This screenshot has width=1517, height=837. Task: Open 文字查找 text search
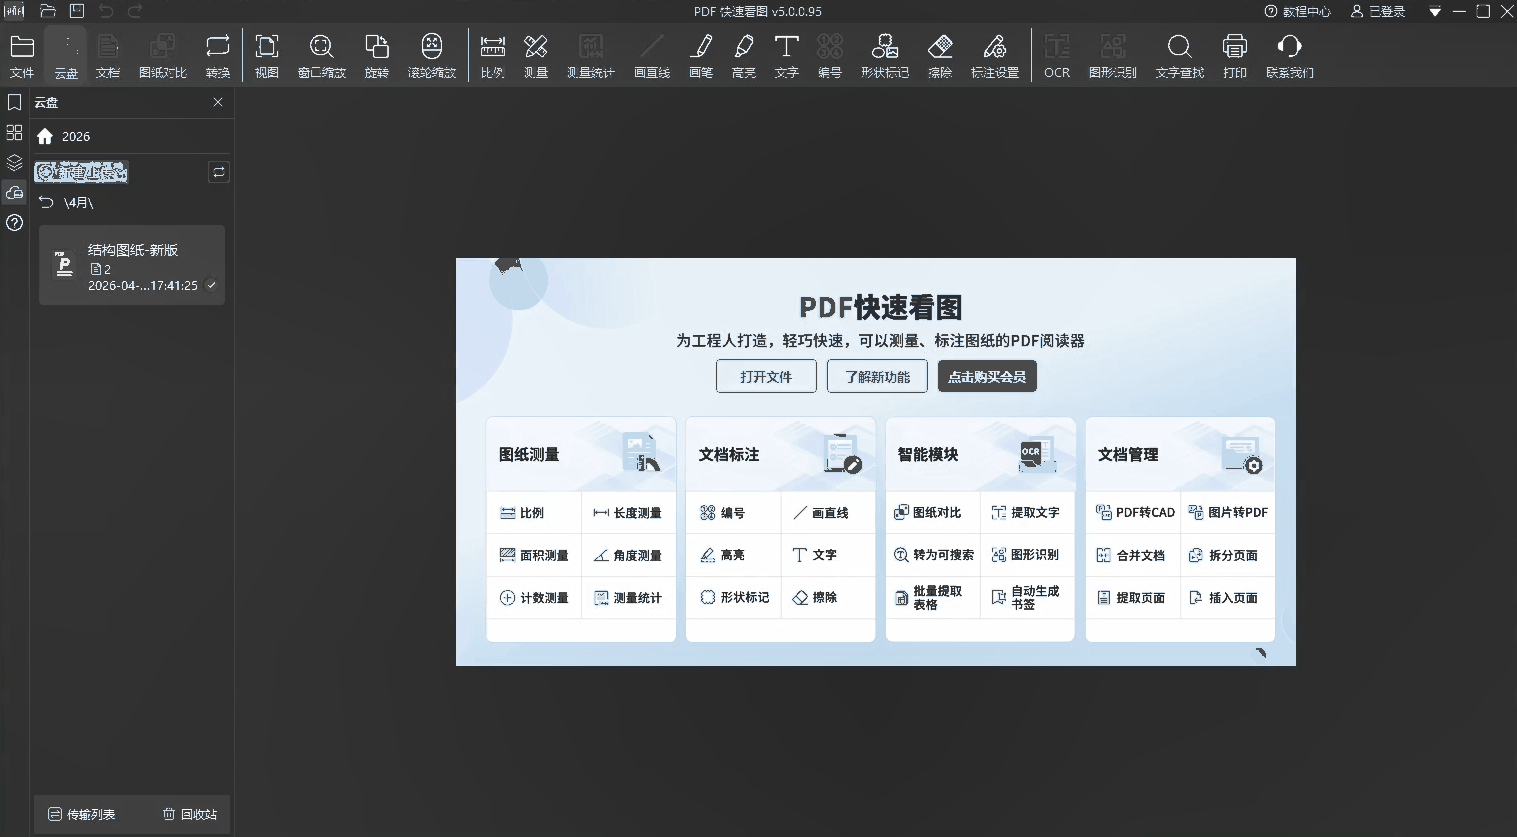1179,56
